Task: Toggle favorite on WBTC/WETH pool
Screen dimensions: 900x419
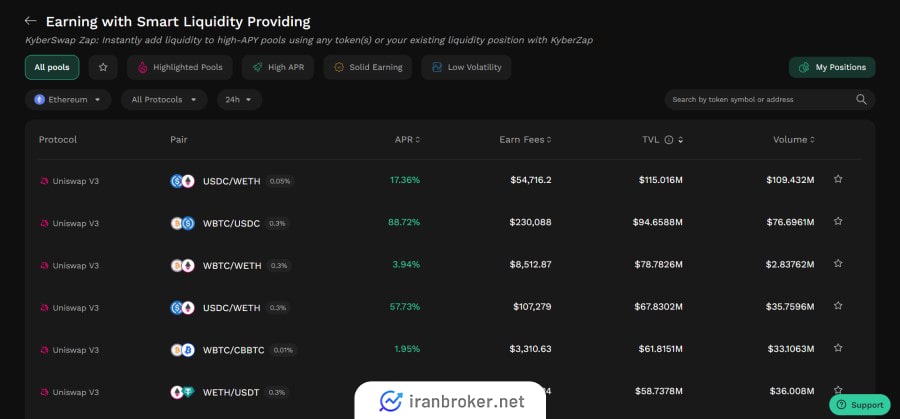Action: click(x=838, y=264)
